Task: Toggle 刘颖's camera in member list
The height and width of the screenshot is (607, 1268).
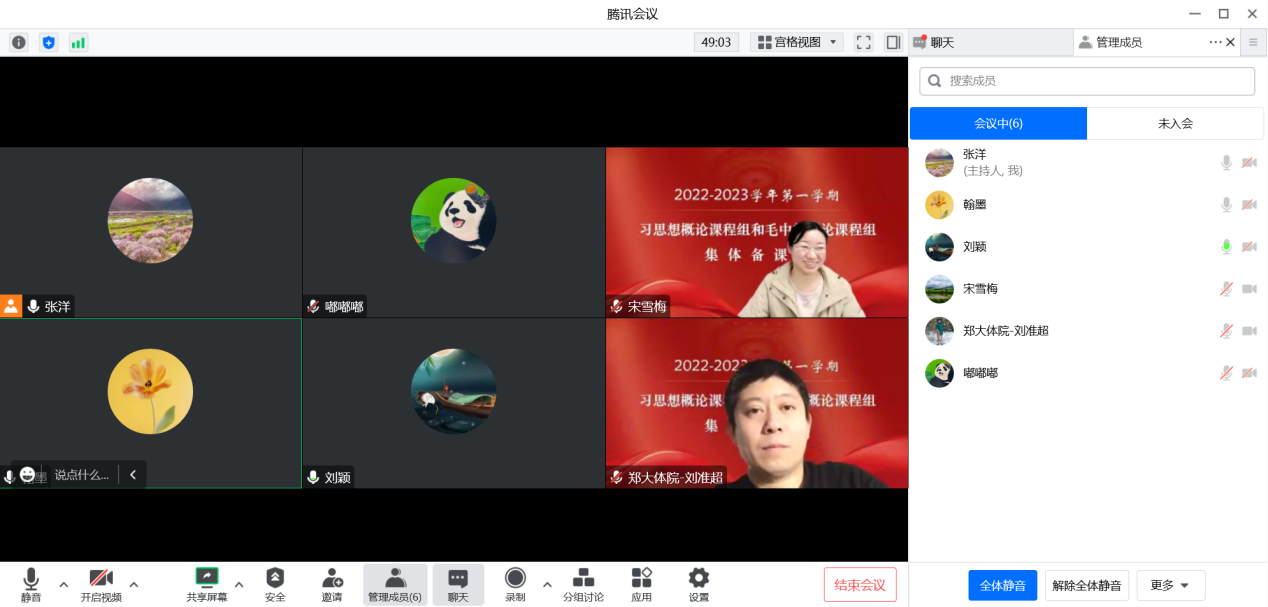Action: click(x=1249, y=246)
